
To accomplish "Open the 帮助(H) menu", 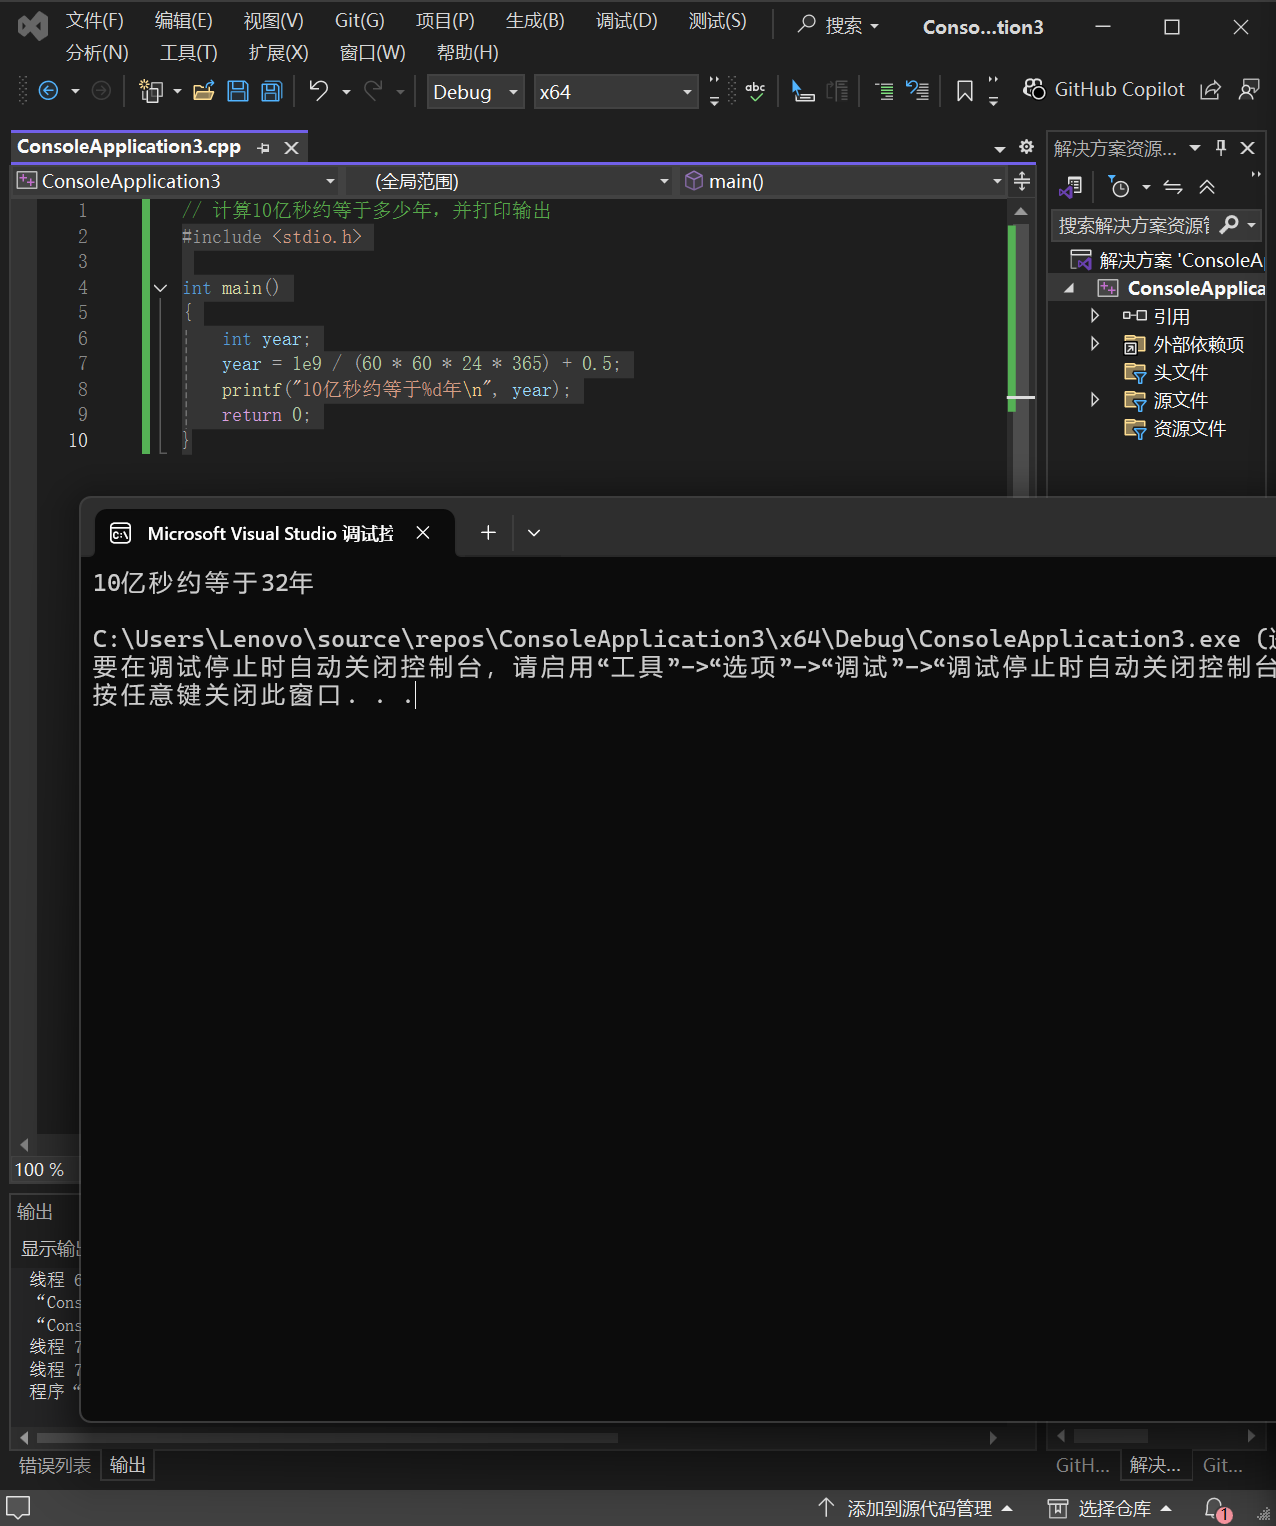I will click(x=468, y=53).
